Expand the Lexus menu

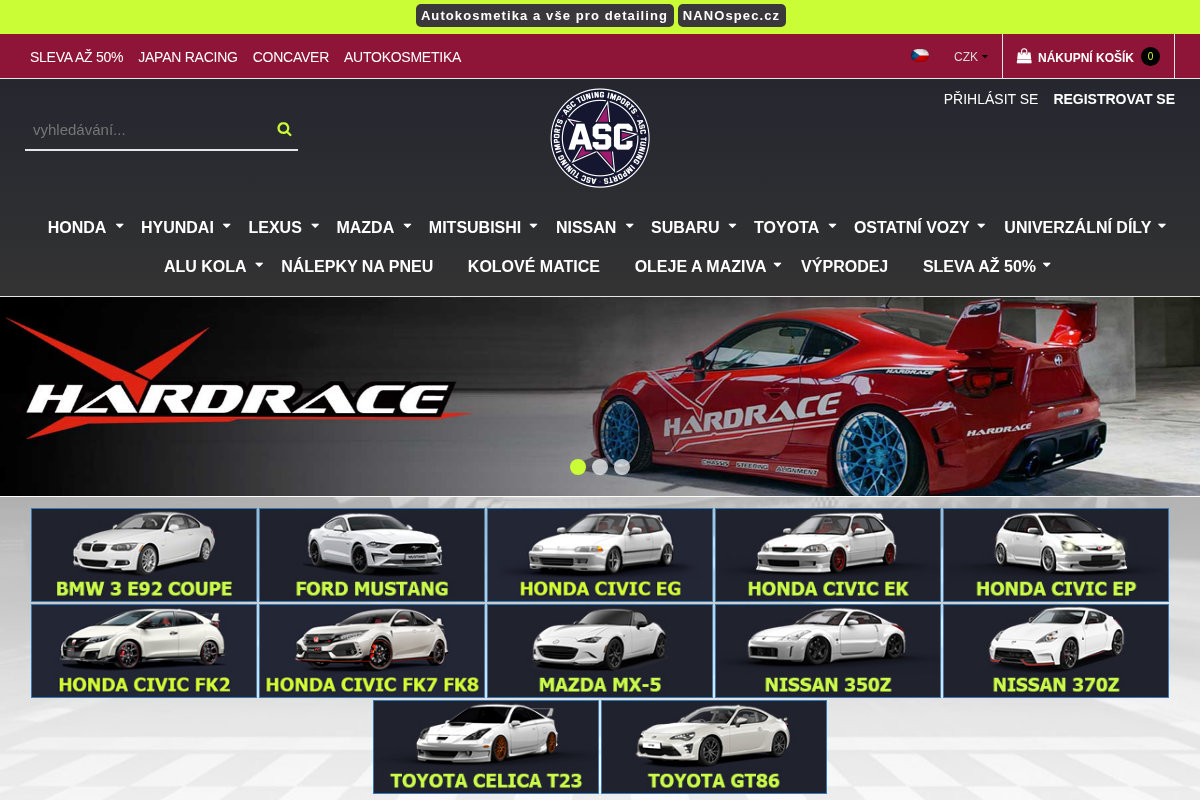click(x=284, y=227)
